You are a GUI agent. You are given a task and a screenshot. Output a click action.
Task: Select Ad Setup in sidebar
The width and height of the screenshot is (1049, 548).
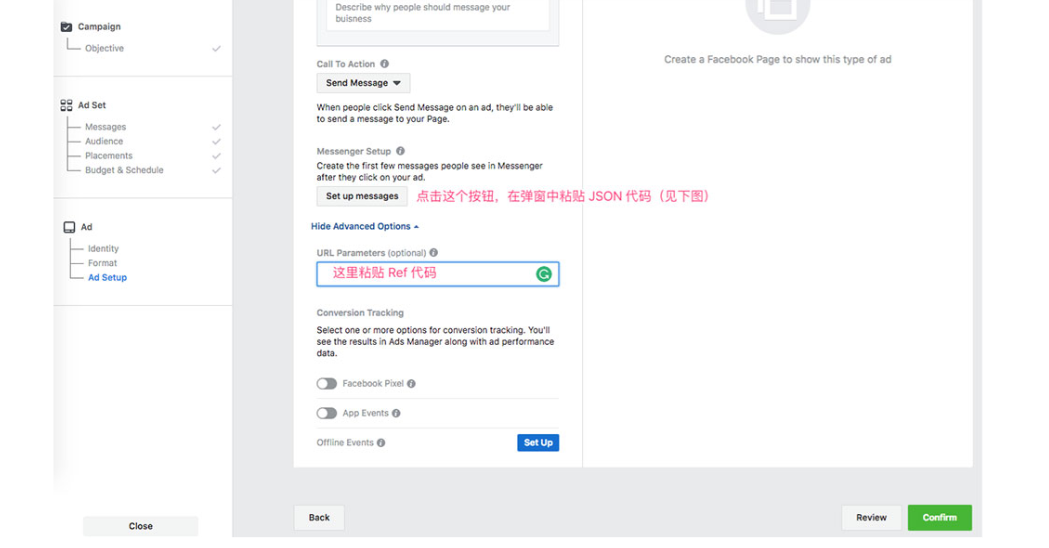pyautogui.click(x=107, y=277)
